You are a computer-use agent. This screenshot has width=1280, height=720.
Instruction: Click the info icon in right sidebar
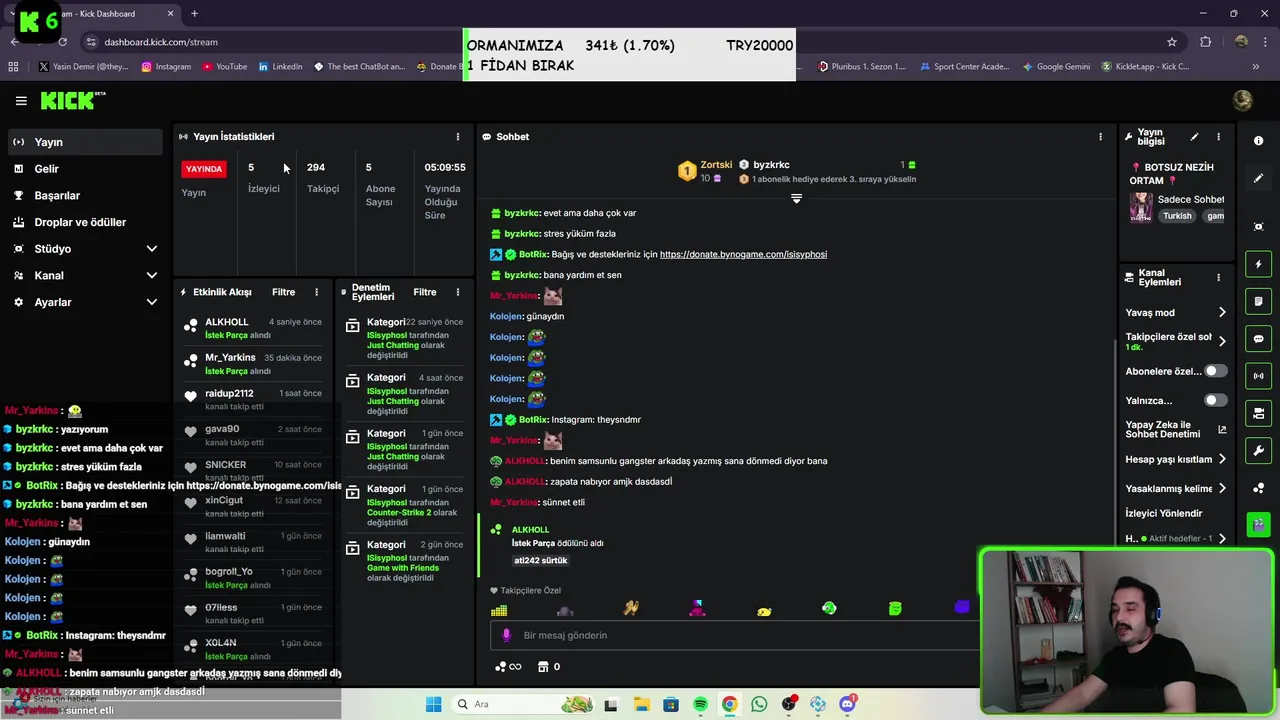click(x=1258, y=141)
